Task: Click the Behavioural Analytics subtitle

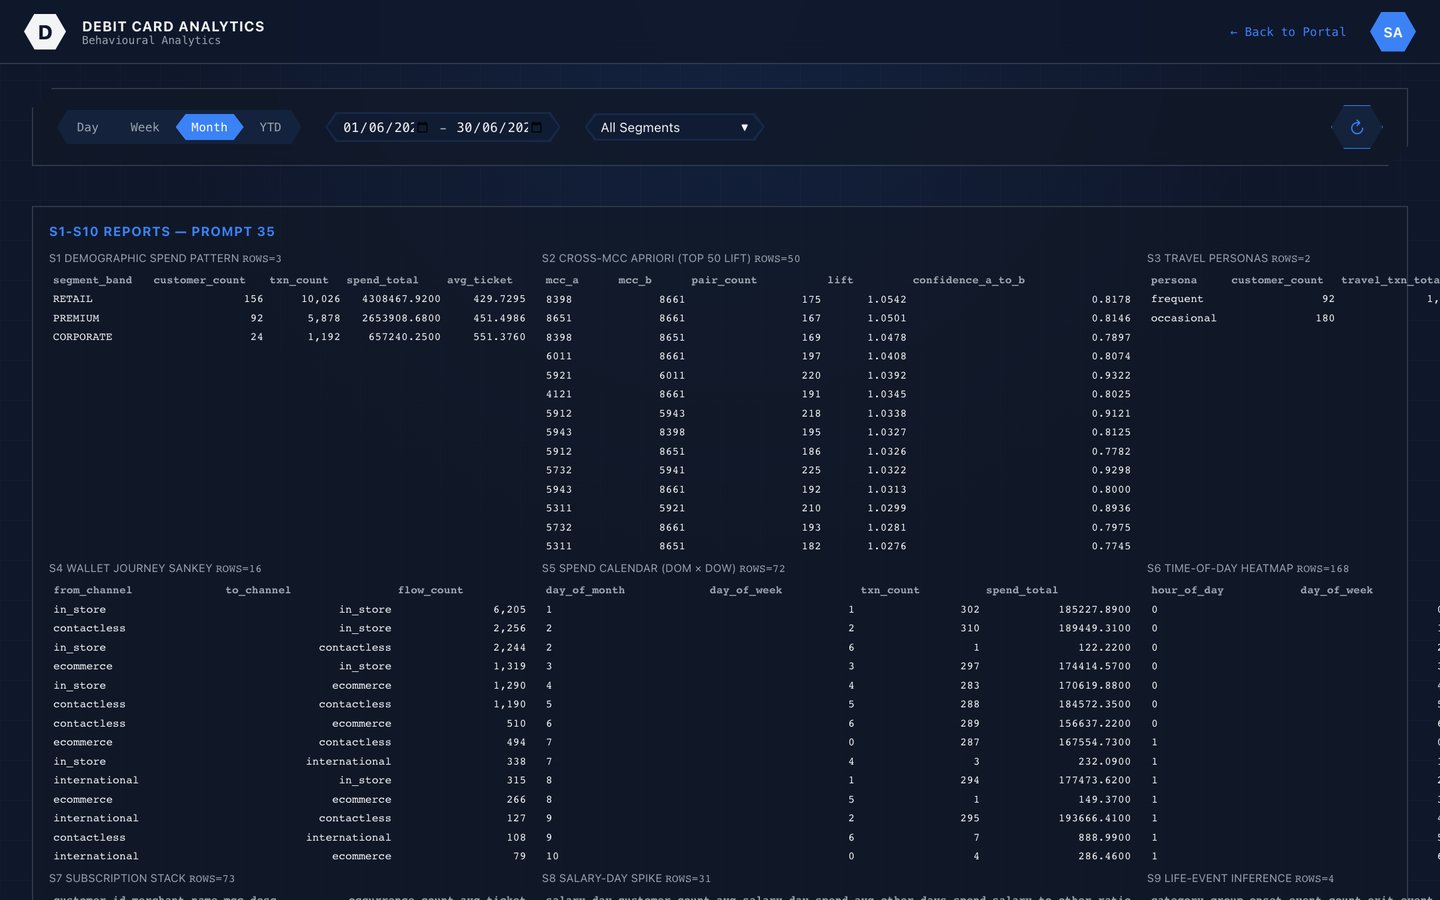Action: pos(151,41)
